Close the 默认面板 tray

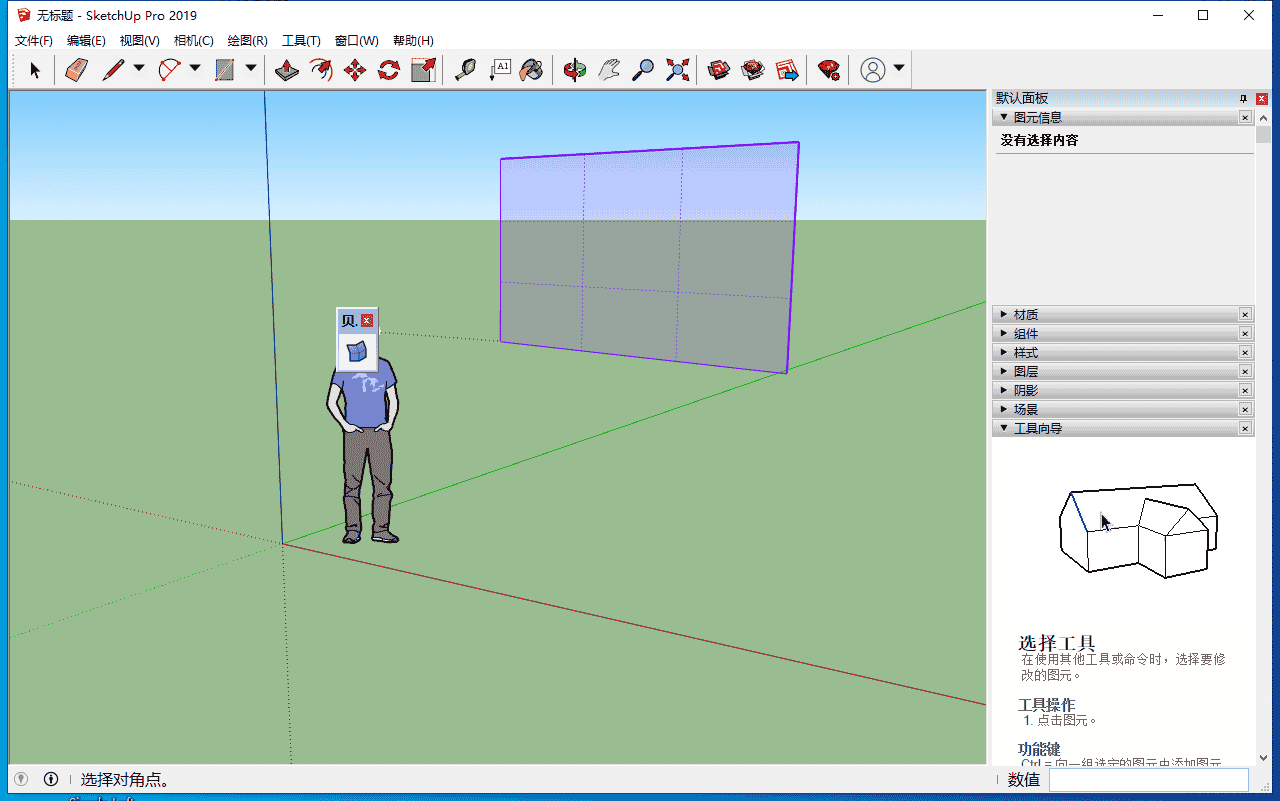1262,98
